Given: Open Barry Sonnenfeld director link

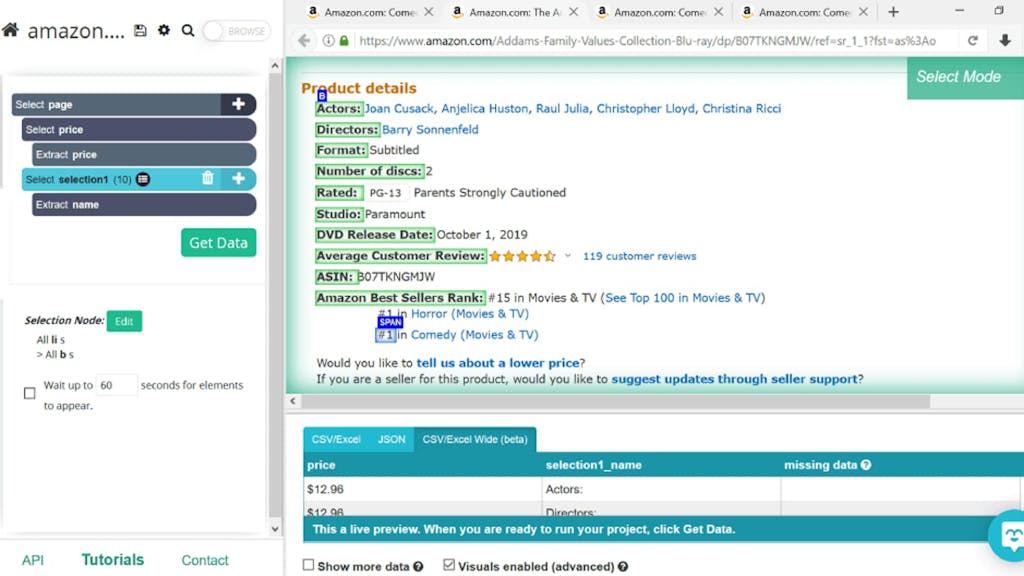Looking at the screenshot, I should tap(430, 129).
